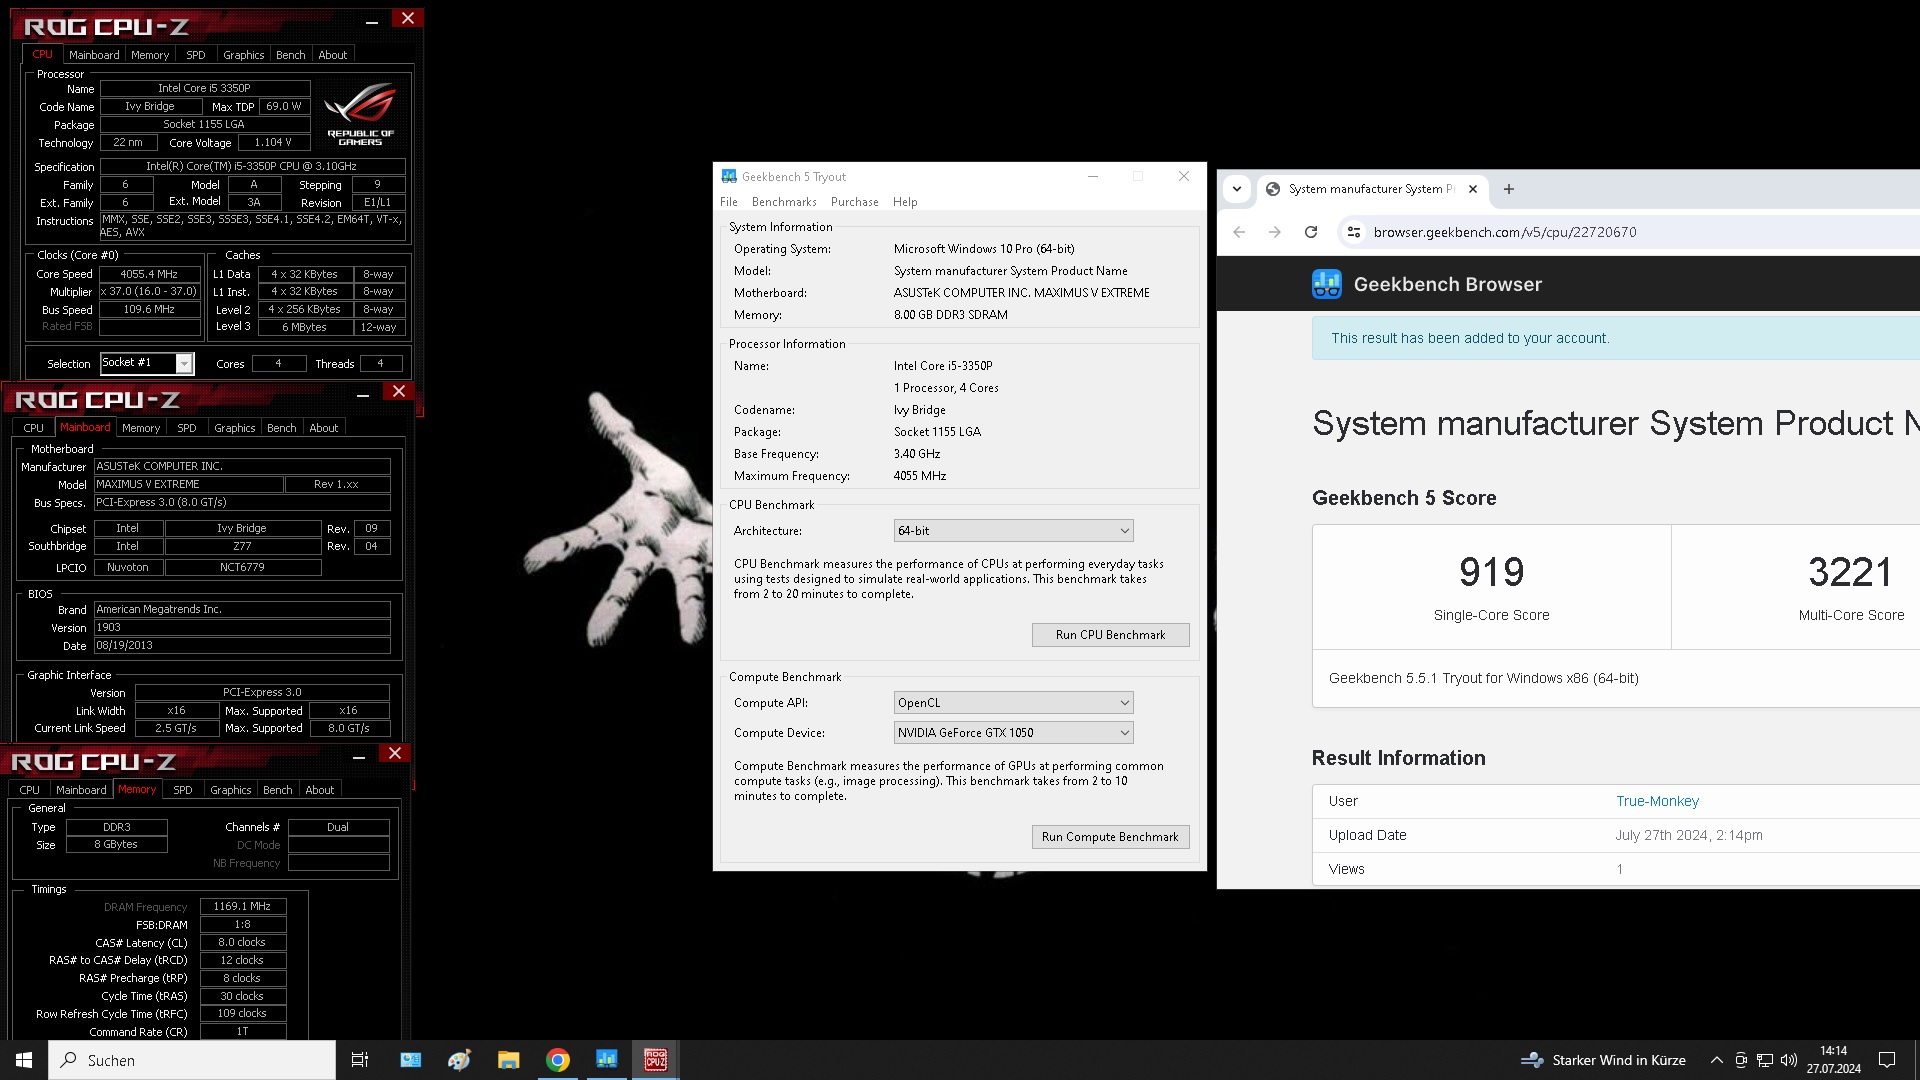Launch Chrome from the taskbar
This screenshot has width=1920, height=1080.
(x=558, y=1060)
